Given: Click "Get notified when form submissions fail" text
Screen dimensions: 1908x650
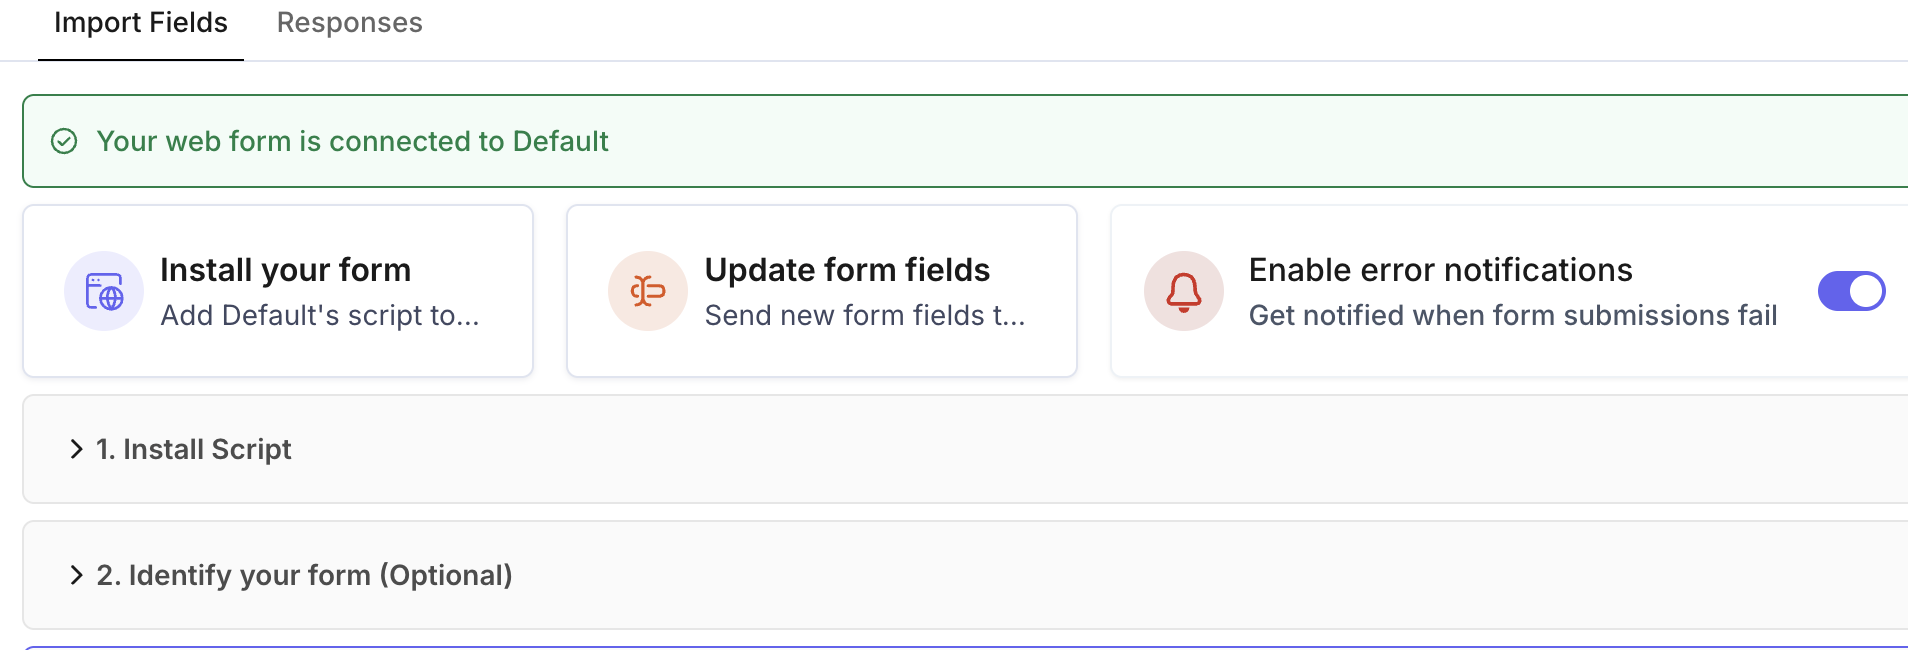Looking at the screenshot, I should pyautogui.click(x=1513, y=315).
